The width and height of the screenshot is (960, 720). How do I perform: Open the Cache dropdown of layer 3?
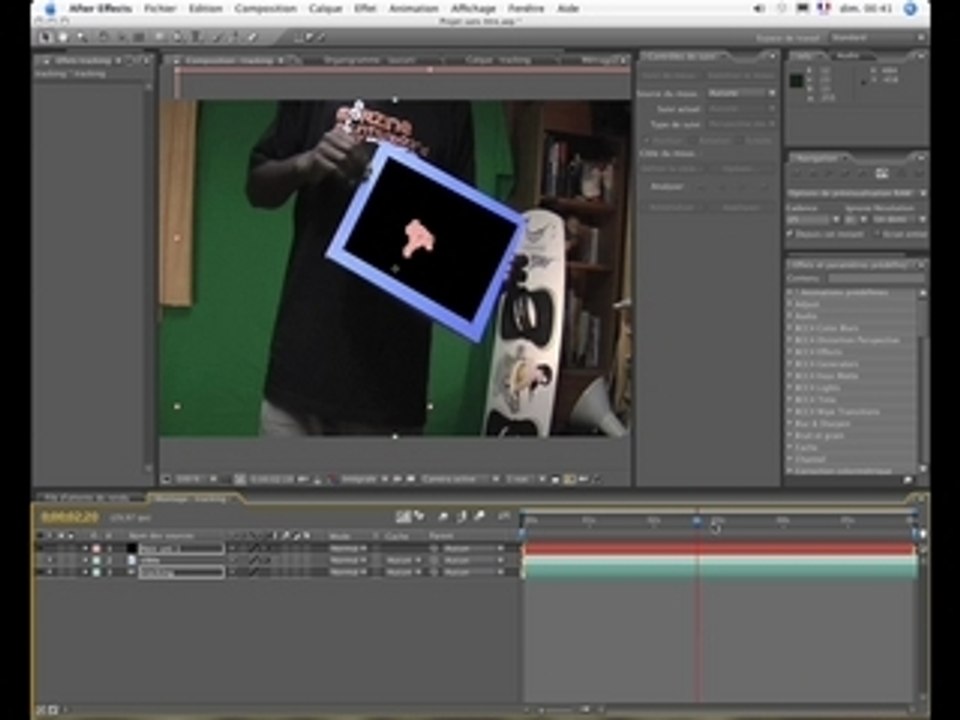pyautogui.click(x=403, y=572)
